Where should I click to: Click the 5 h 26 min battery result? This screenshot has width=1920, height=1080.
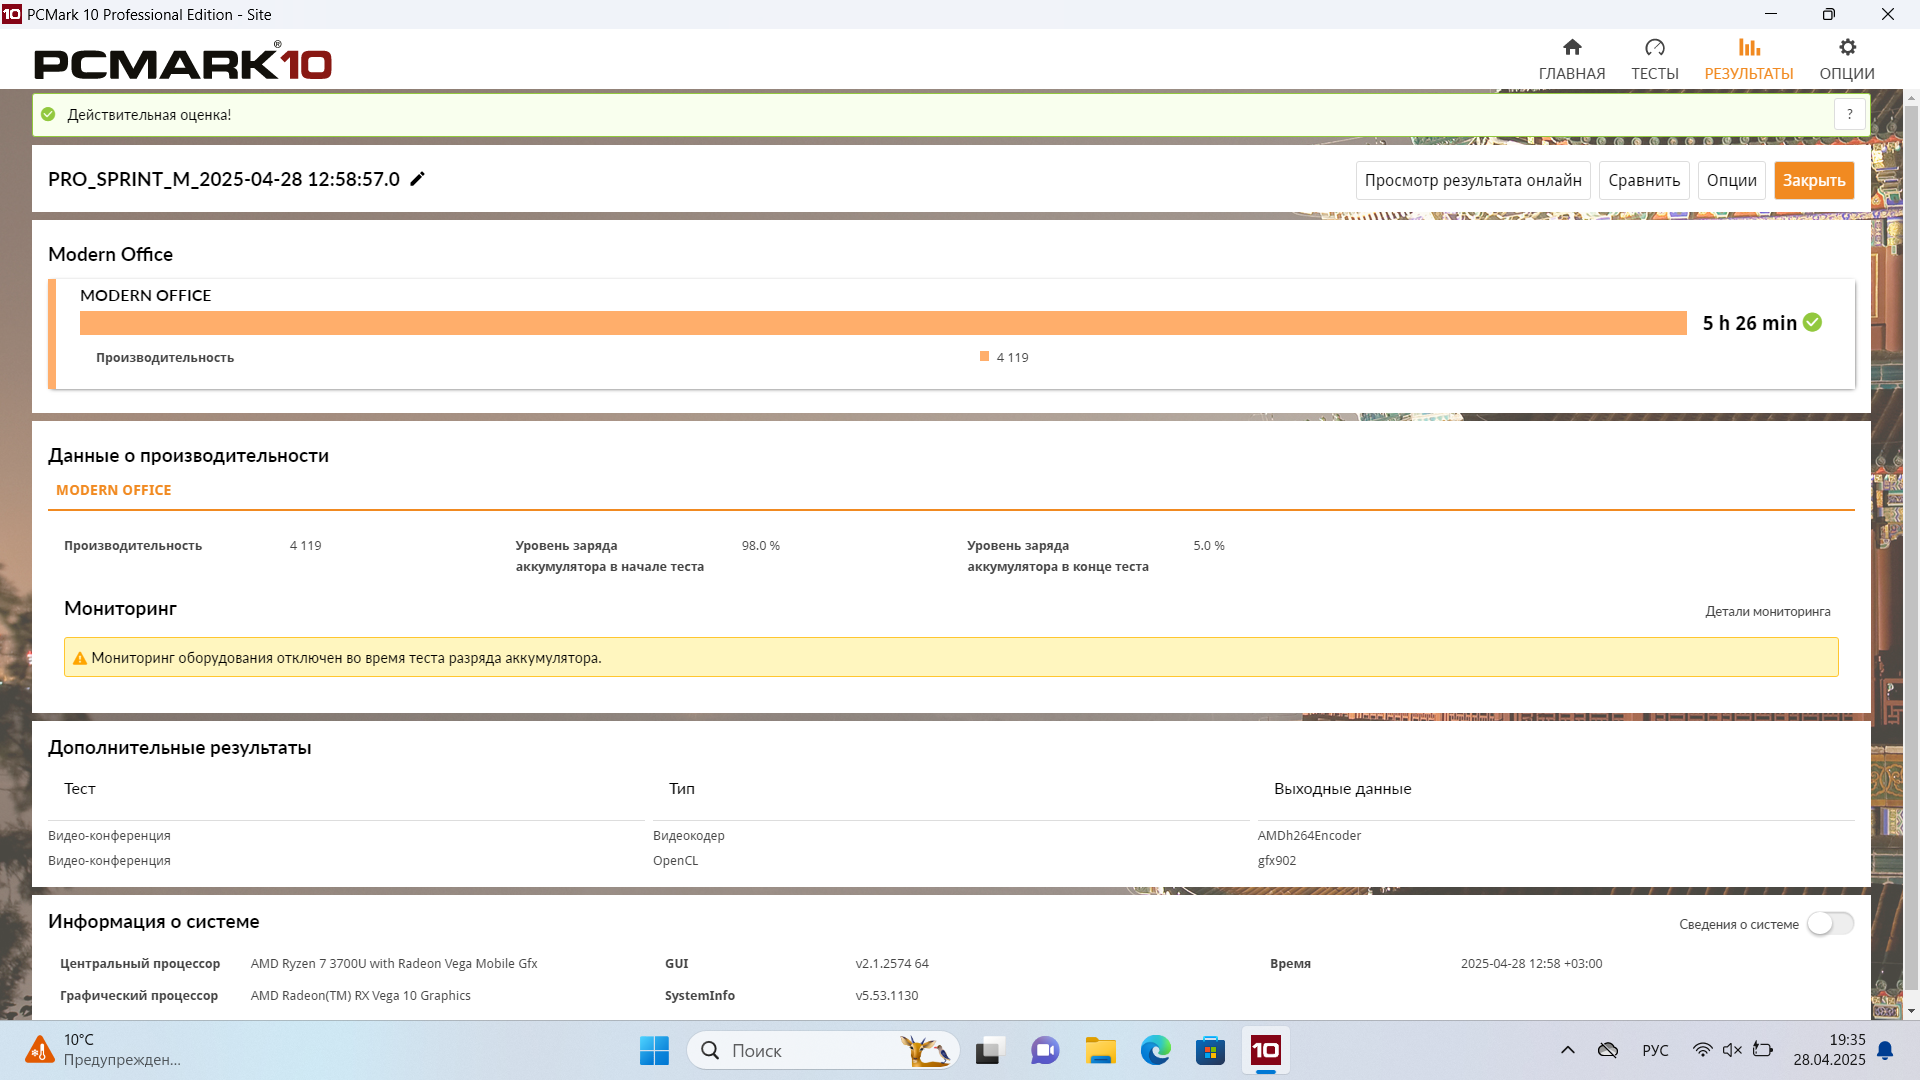click(x=1750, y=323)
